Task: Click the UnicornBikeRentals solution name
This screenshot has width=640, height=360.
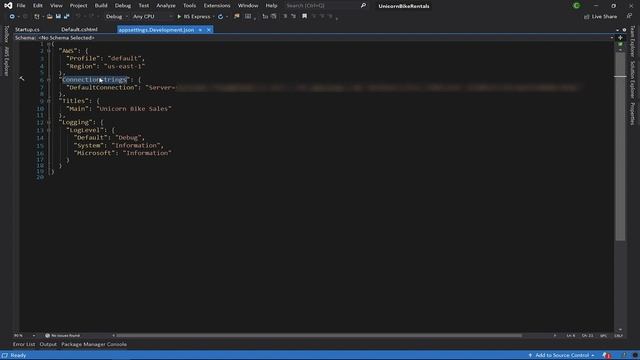Action: click(404, 6)
